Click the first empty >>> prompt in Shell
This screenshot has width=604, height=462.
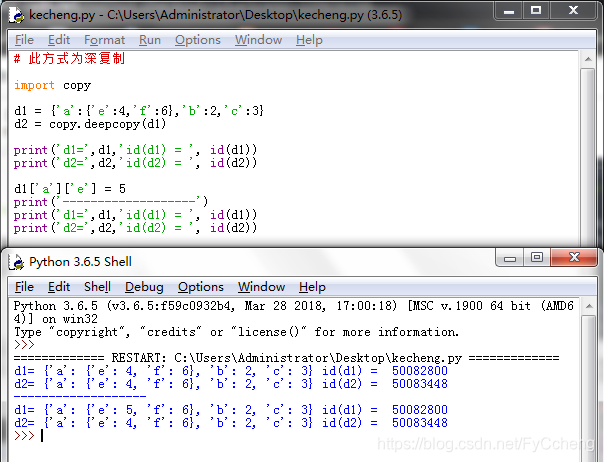click(x=24, y=345)
